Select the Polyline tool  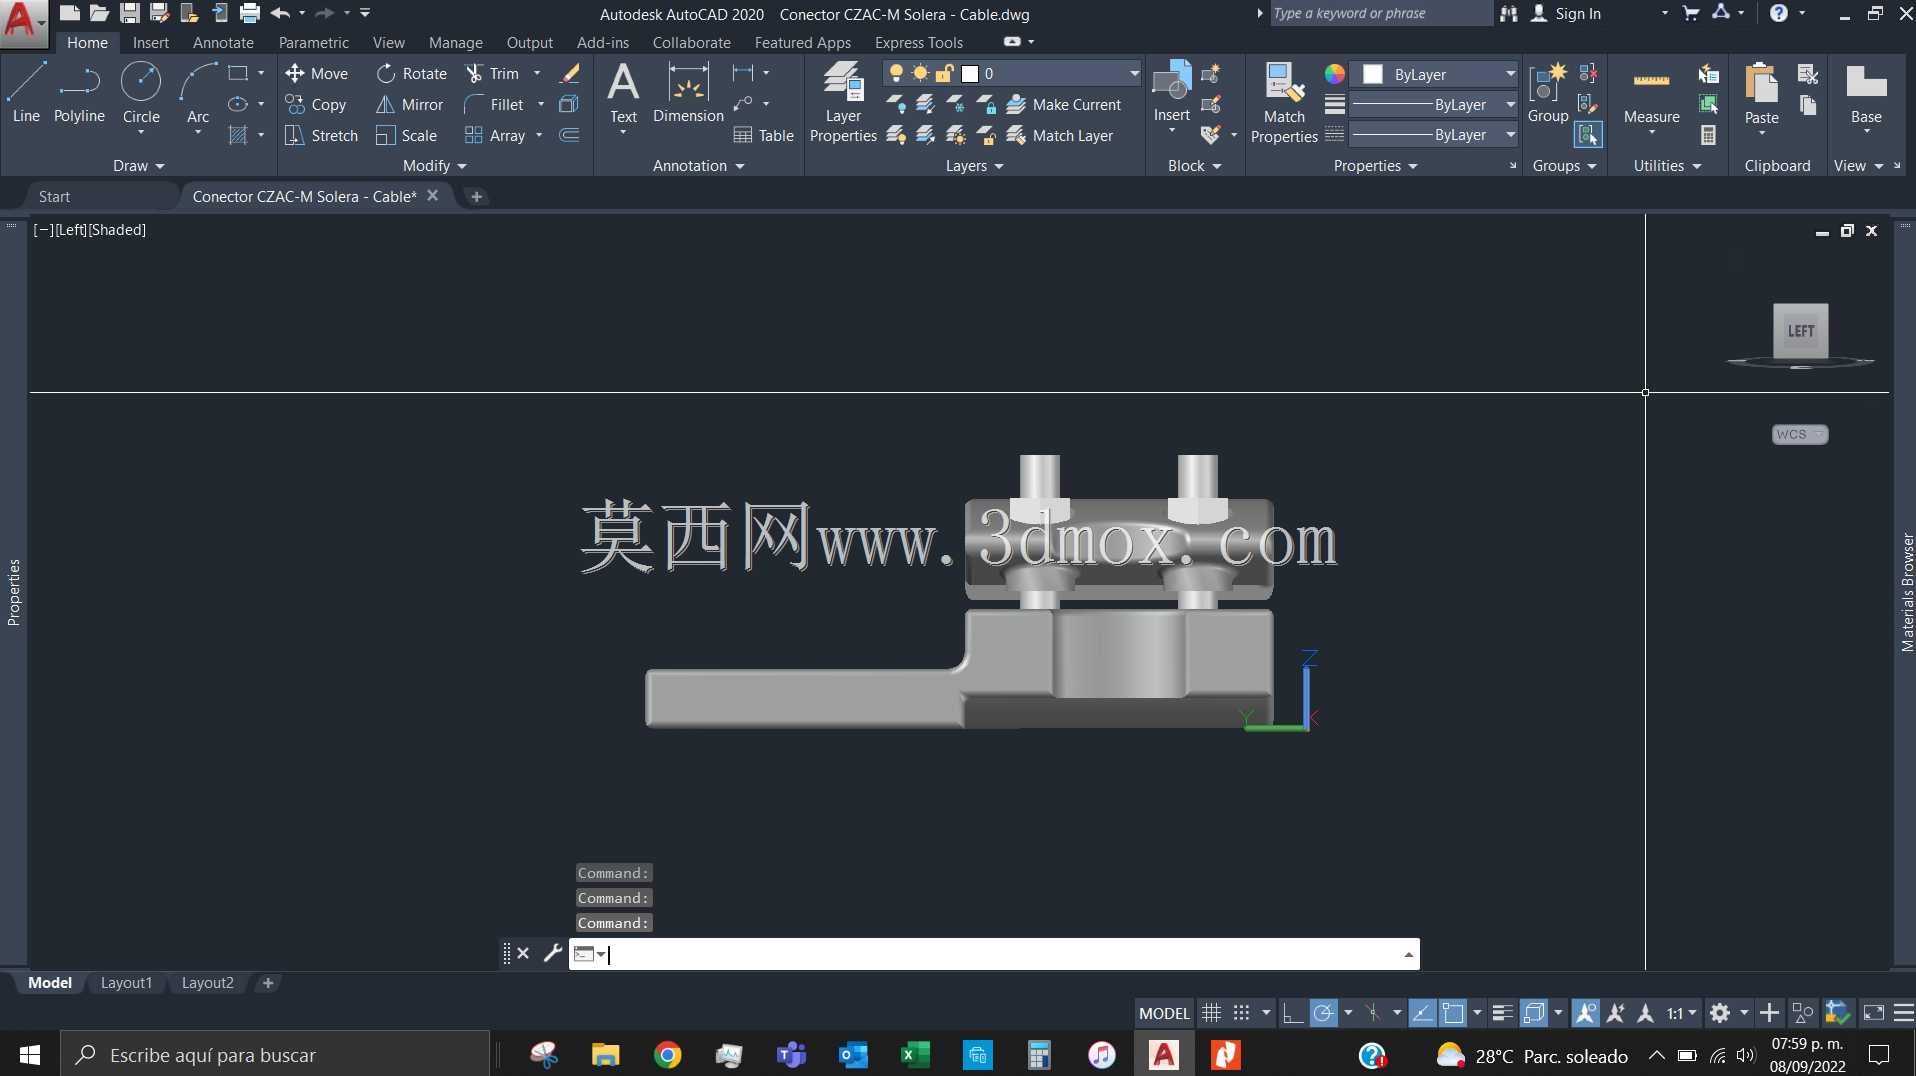click(79, 92)
